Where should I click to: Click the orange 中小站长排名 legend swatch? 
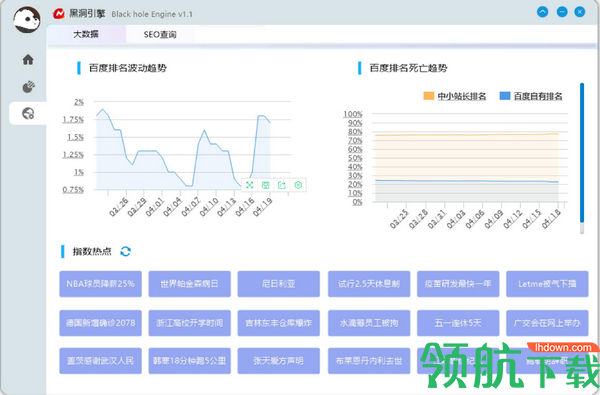coord(429,96)
